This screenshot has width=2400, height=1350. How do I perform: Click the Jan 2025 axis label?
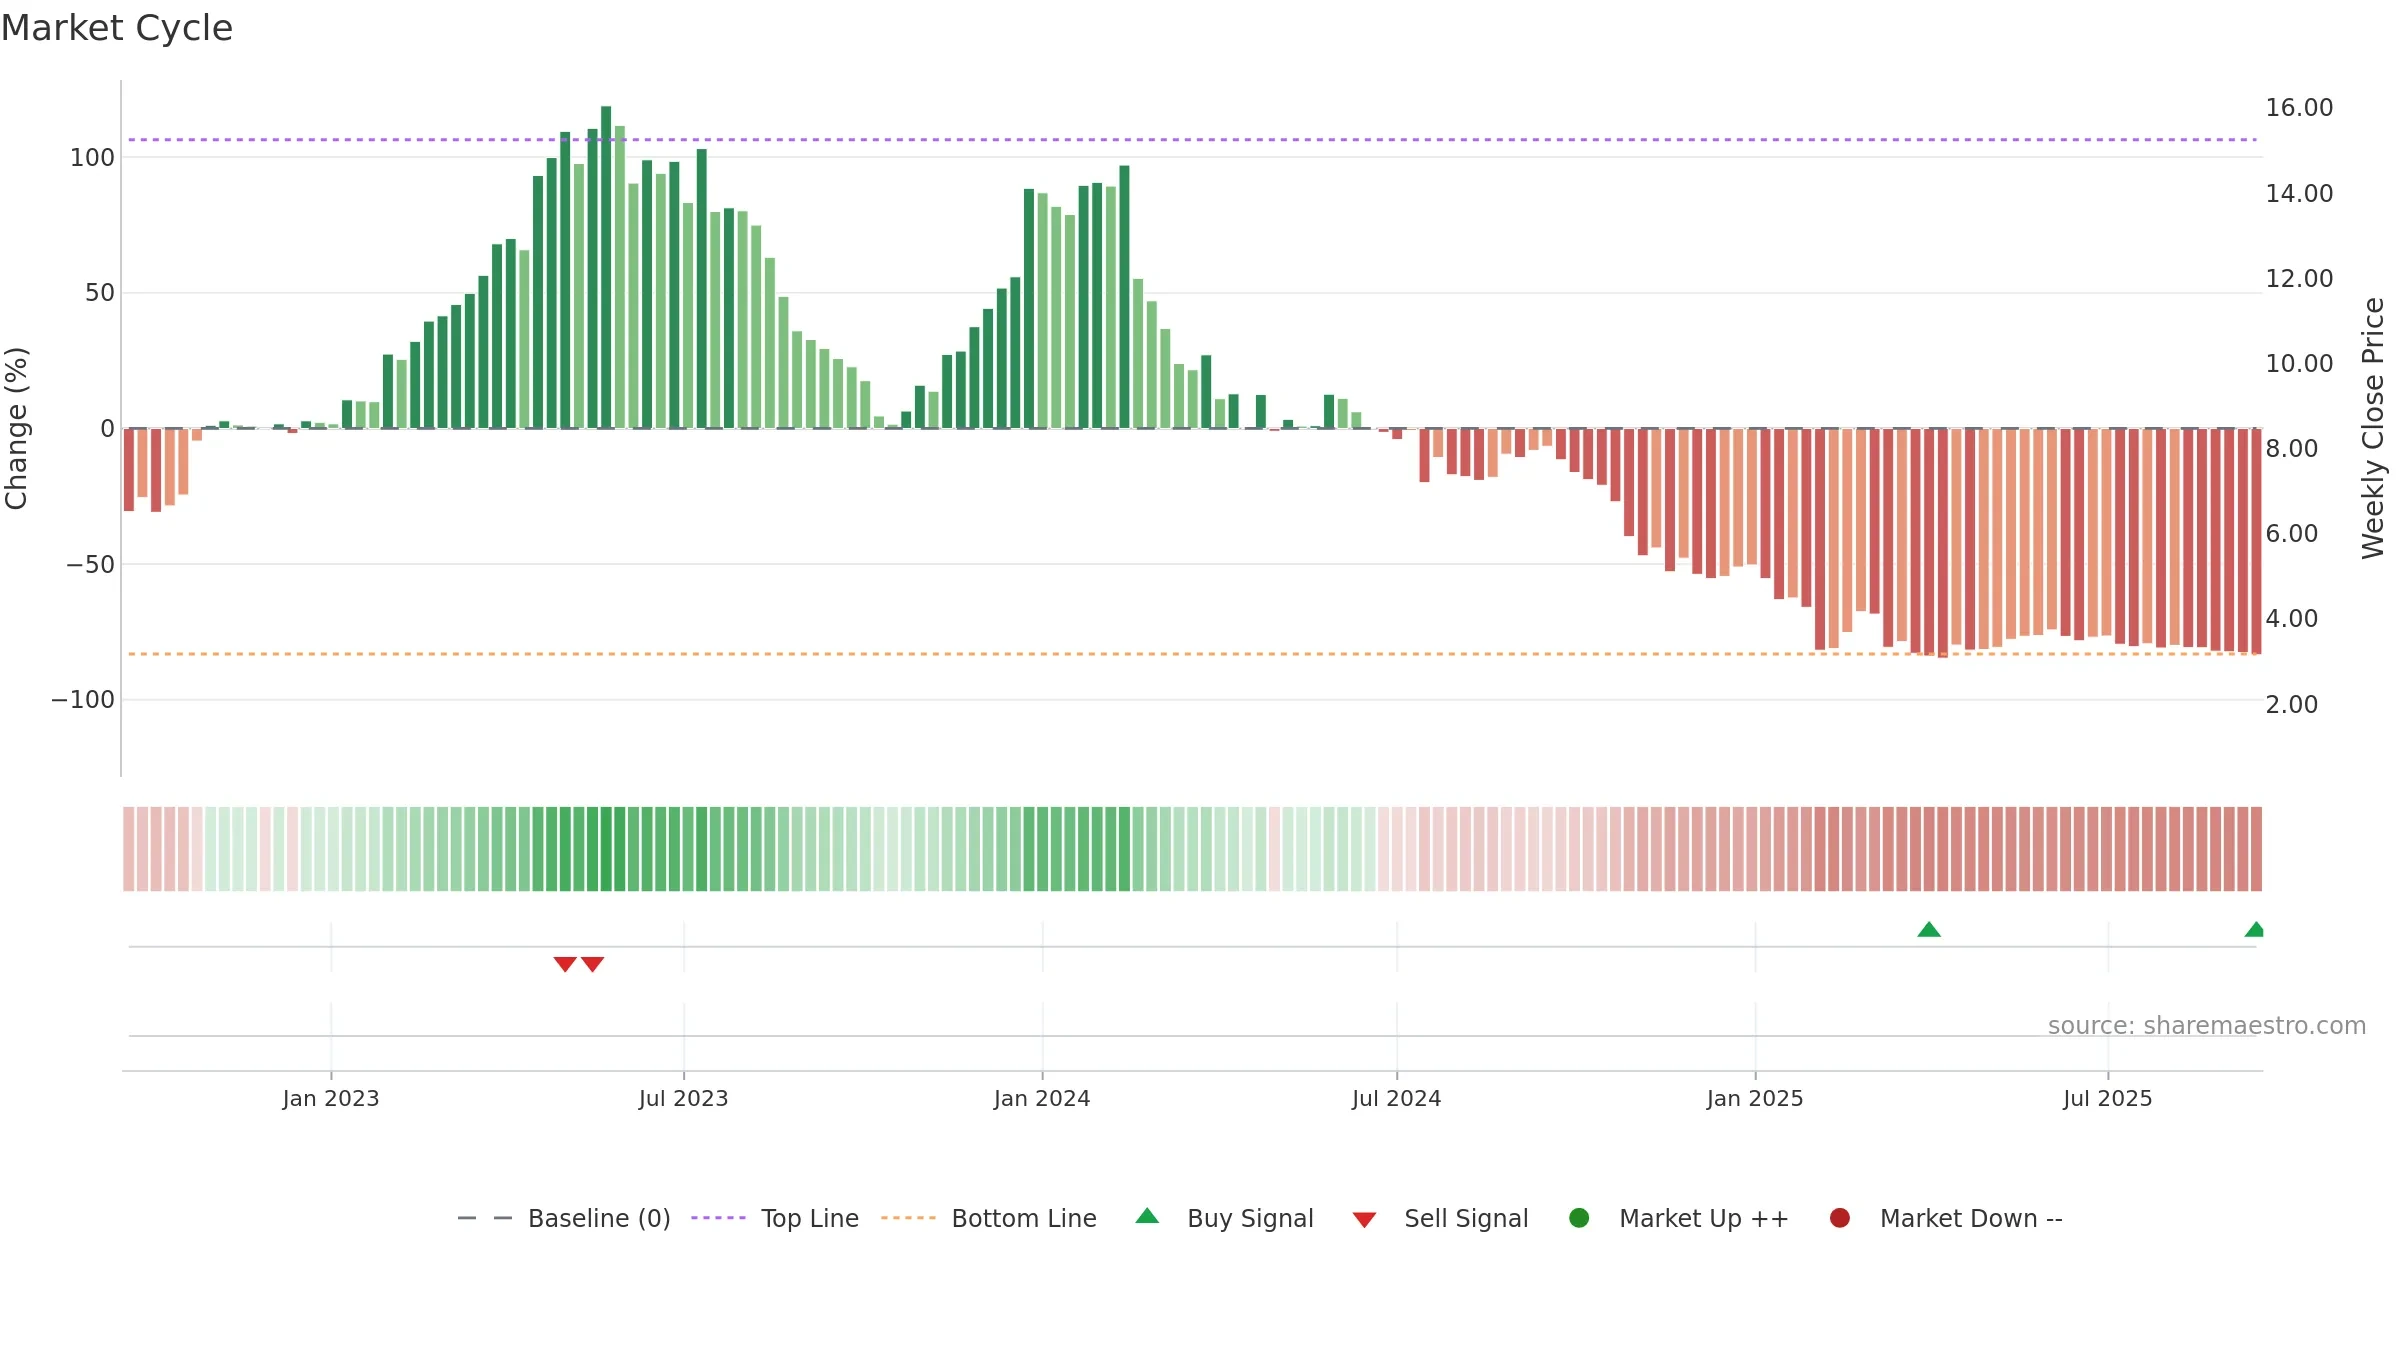click(x=1755, y=1099)
